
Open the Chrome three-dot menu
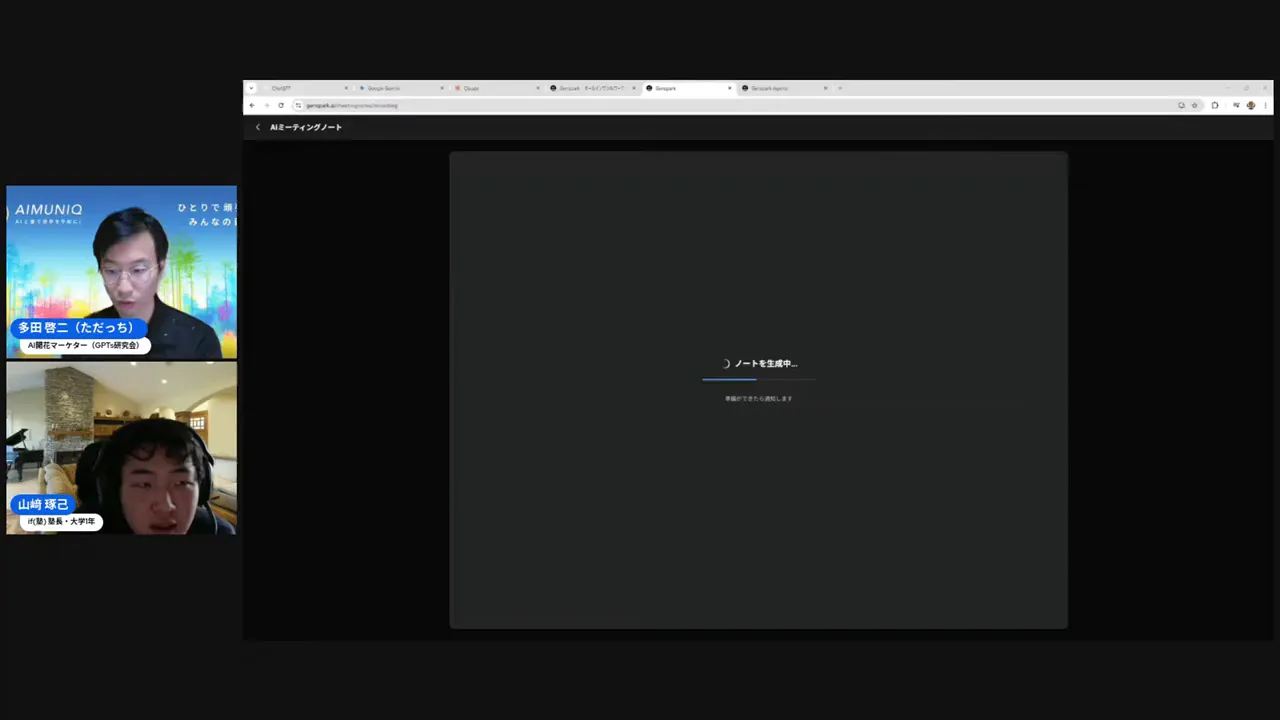click(1266, 105)
